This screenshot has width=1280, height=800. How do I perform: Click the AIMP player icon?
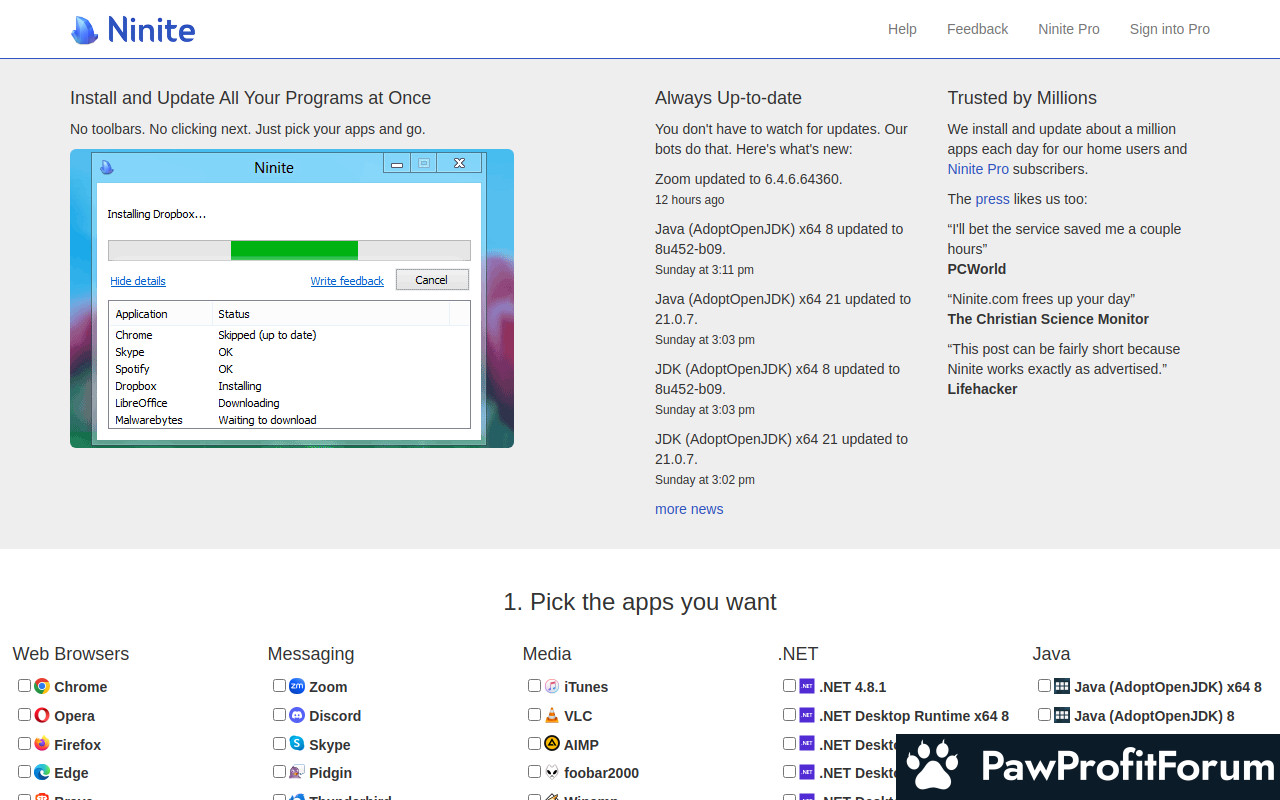(x=552, y=744)
